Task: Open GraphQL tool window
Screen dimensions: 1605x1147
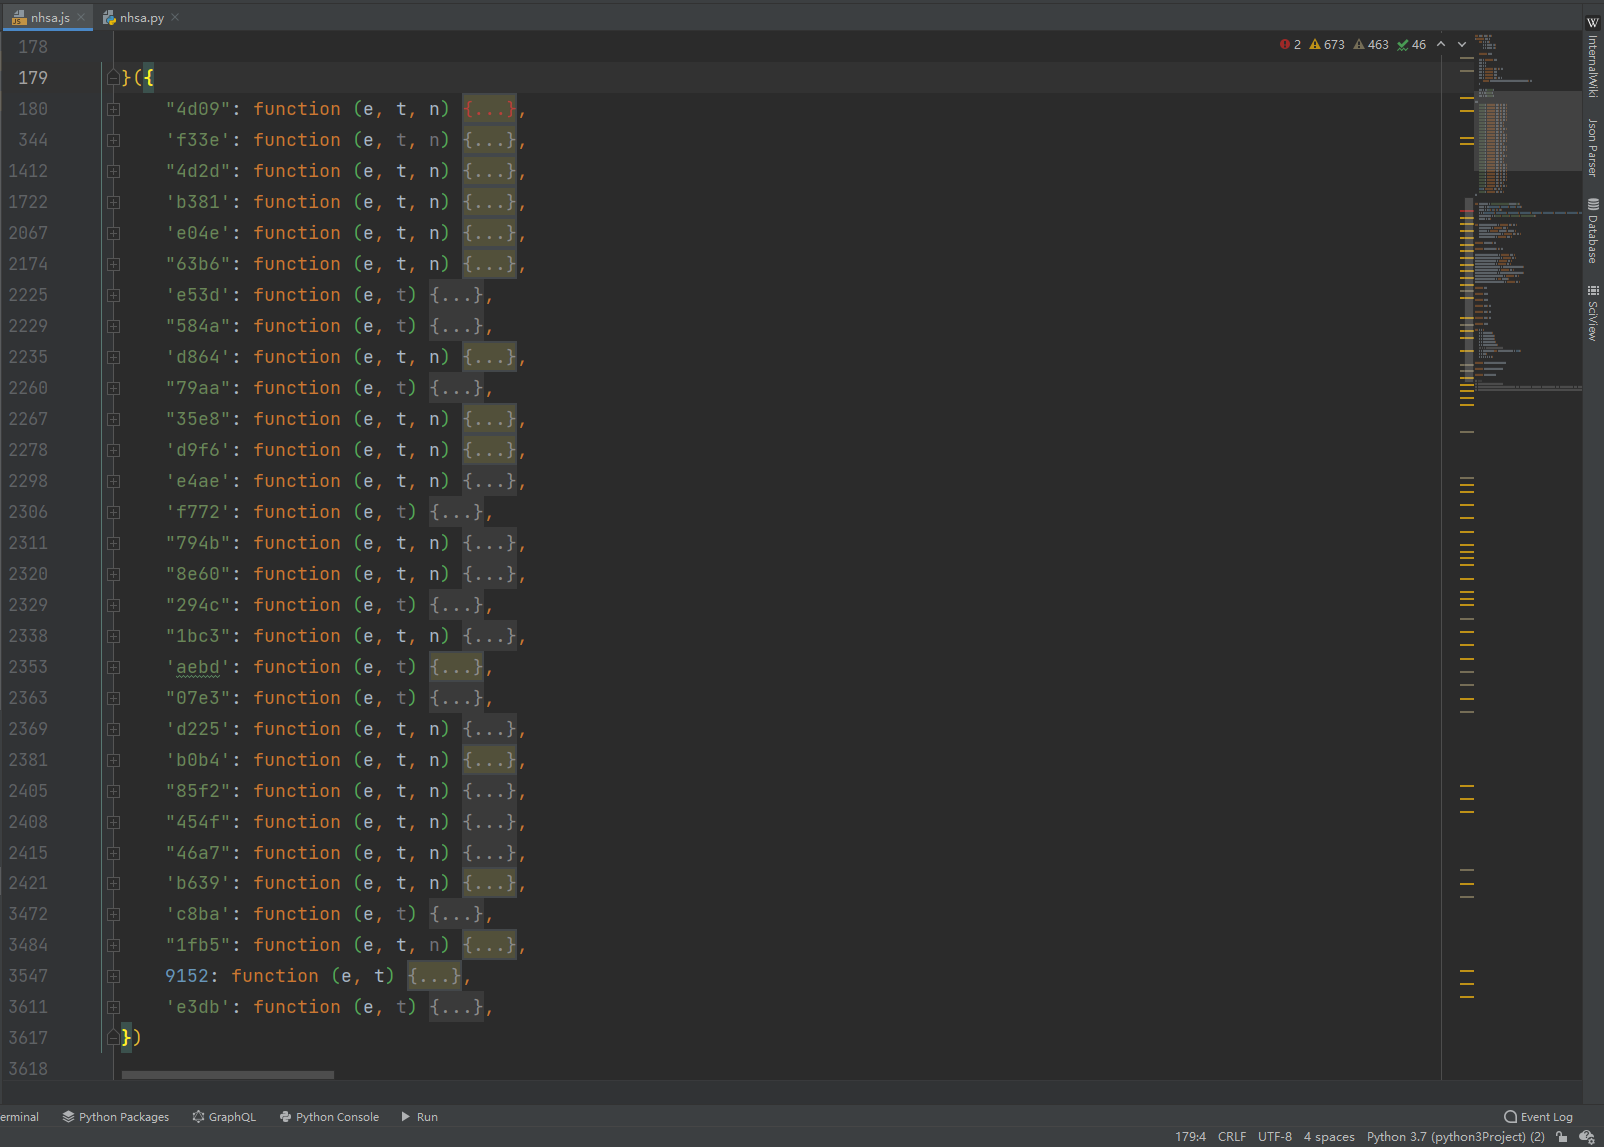Action: click(x=224, y=1117)
